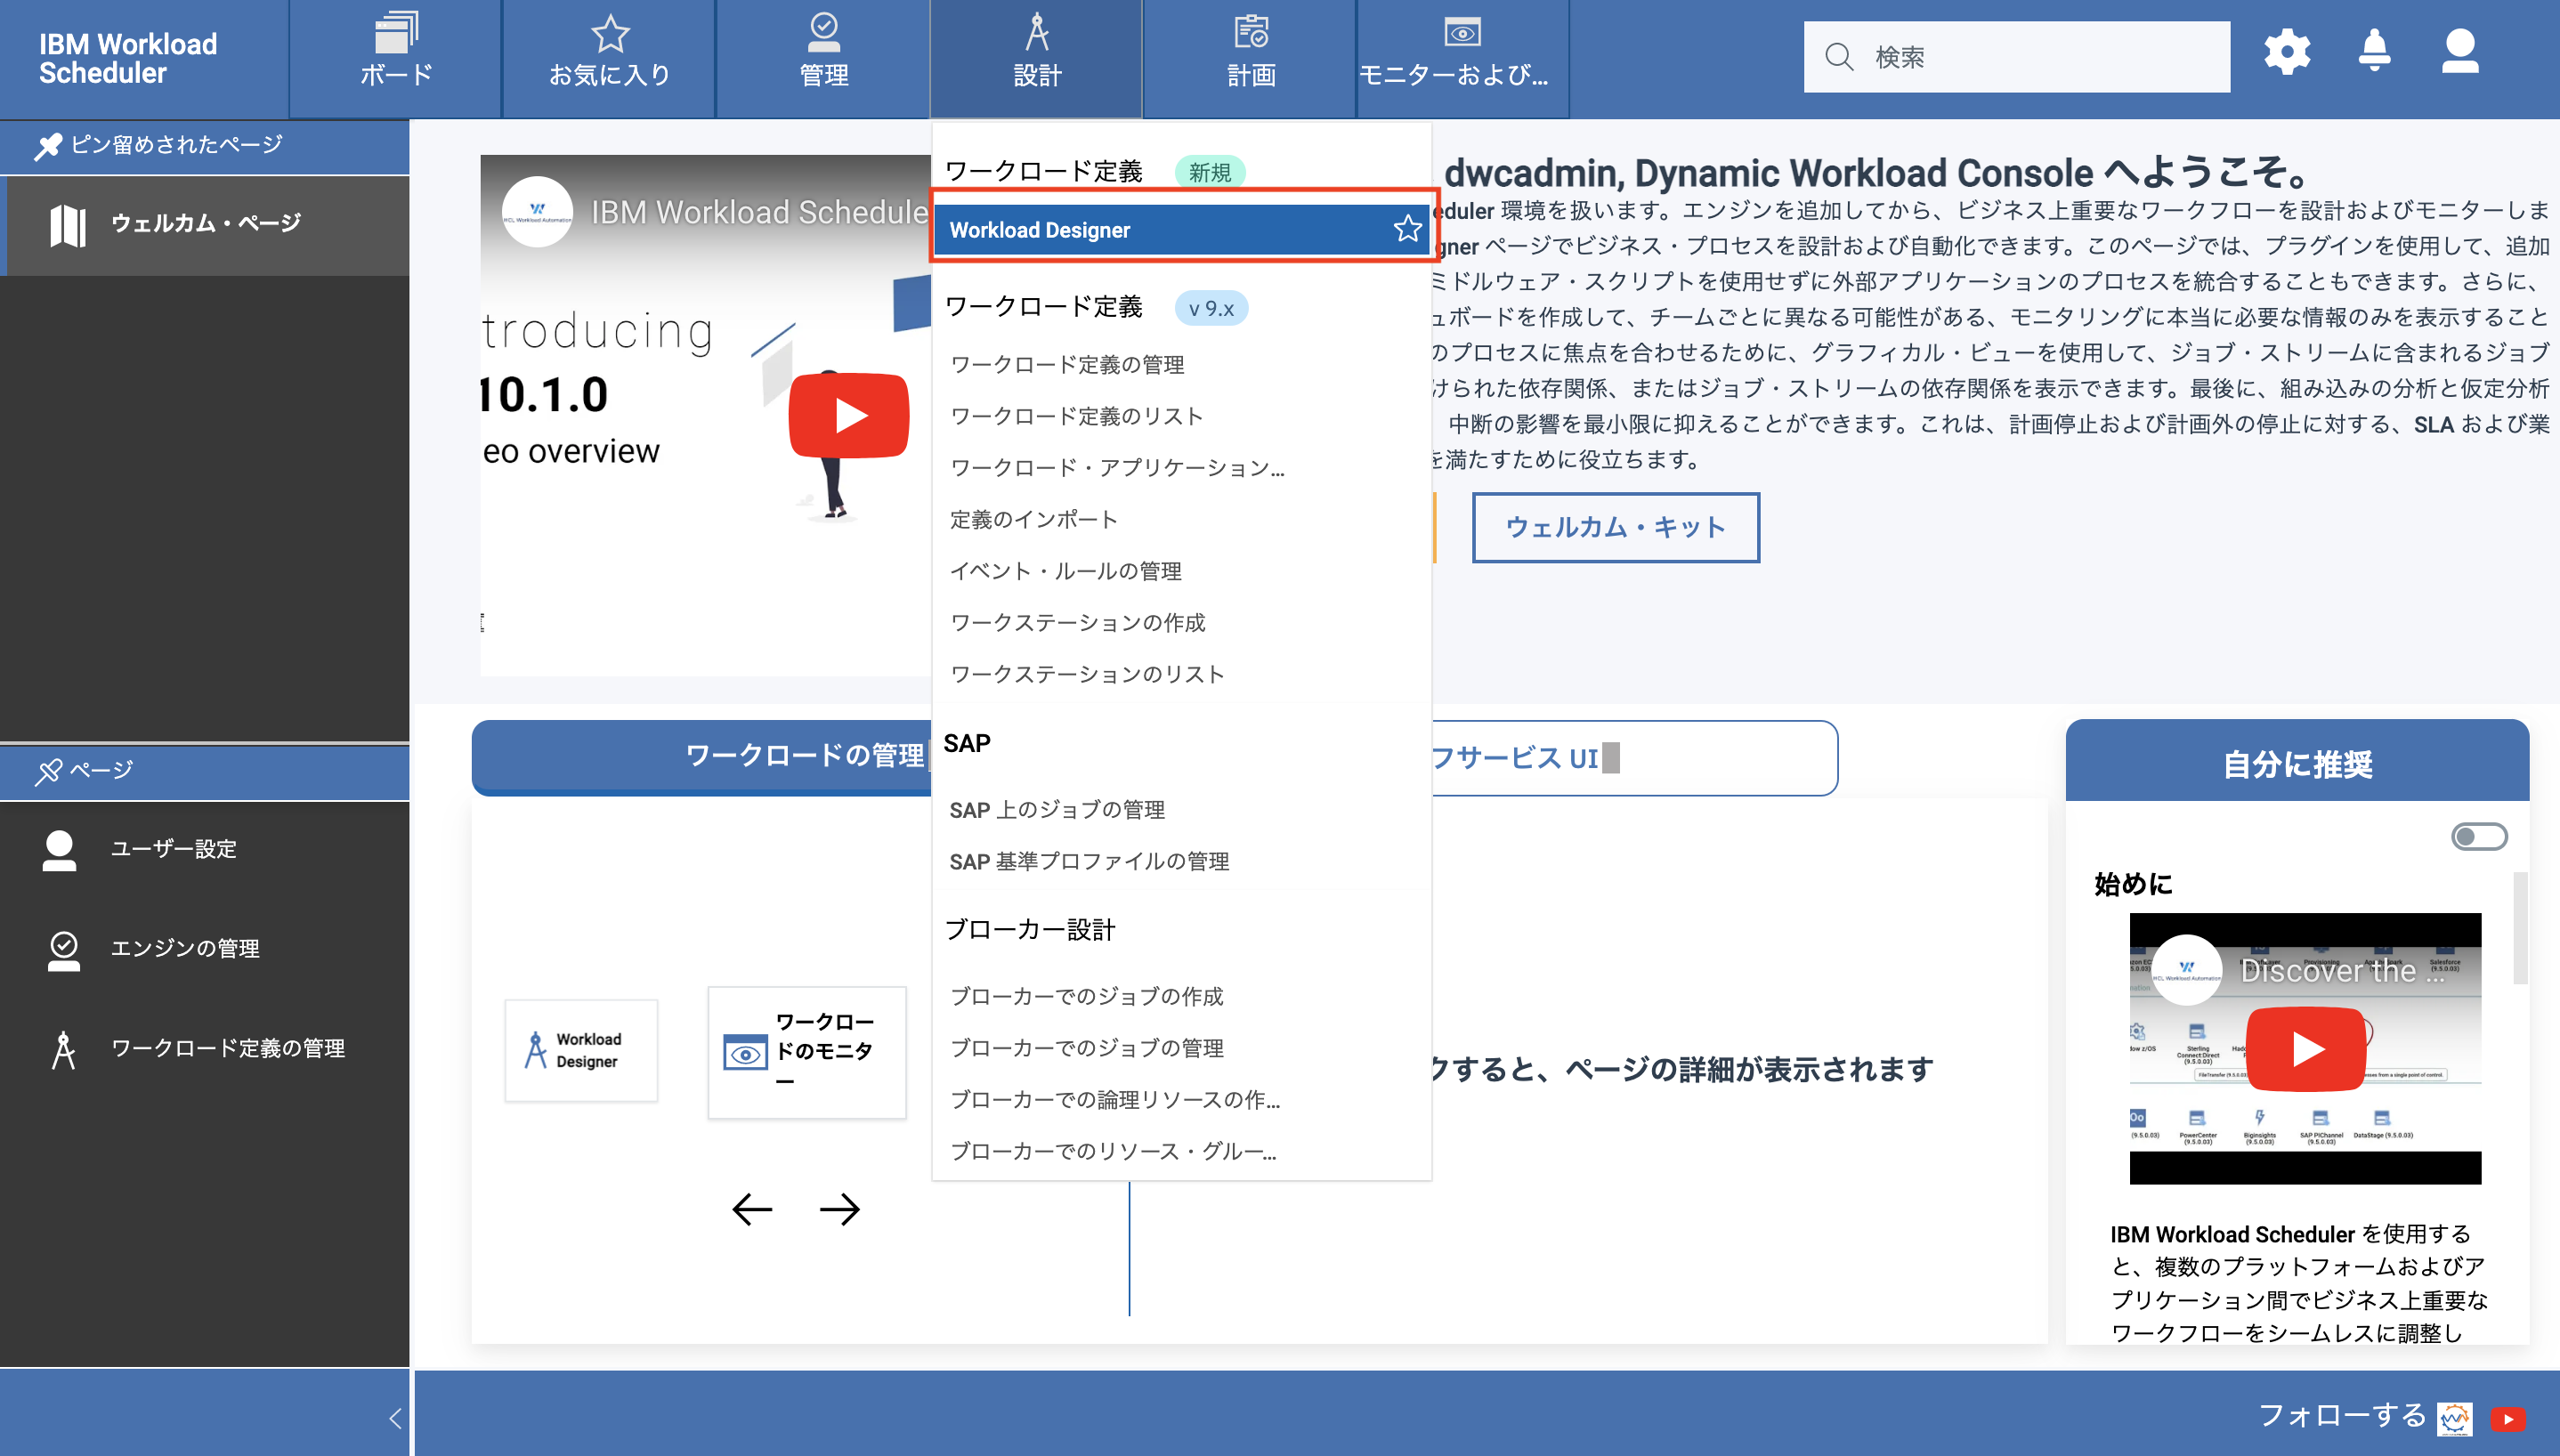Open the Workload Designer tile
The width and height of the screenshot is (2560, 1456).
click(x=581, y=1050)
